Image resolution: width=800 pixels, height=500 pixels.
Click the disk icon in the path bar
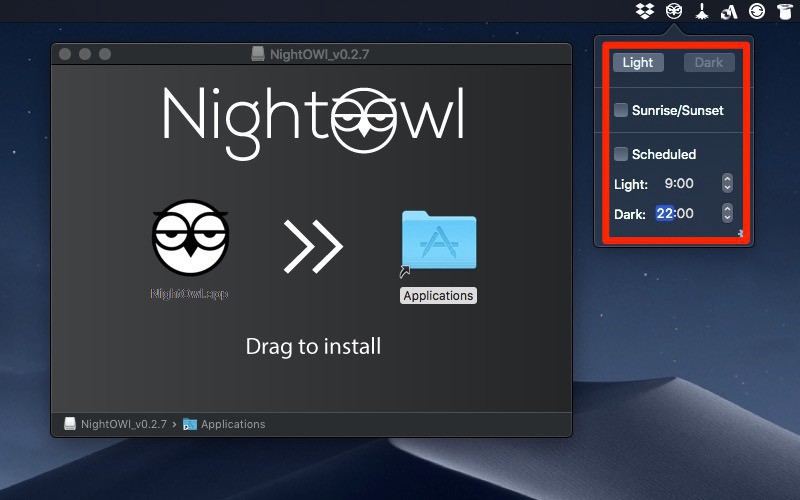tap(70, 424)
